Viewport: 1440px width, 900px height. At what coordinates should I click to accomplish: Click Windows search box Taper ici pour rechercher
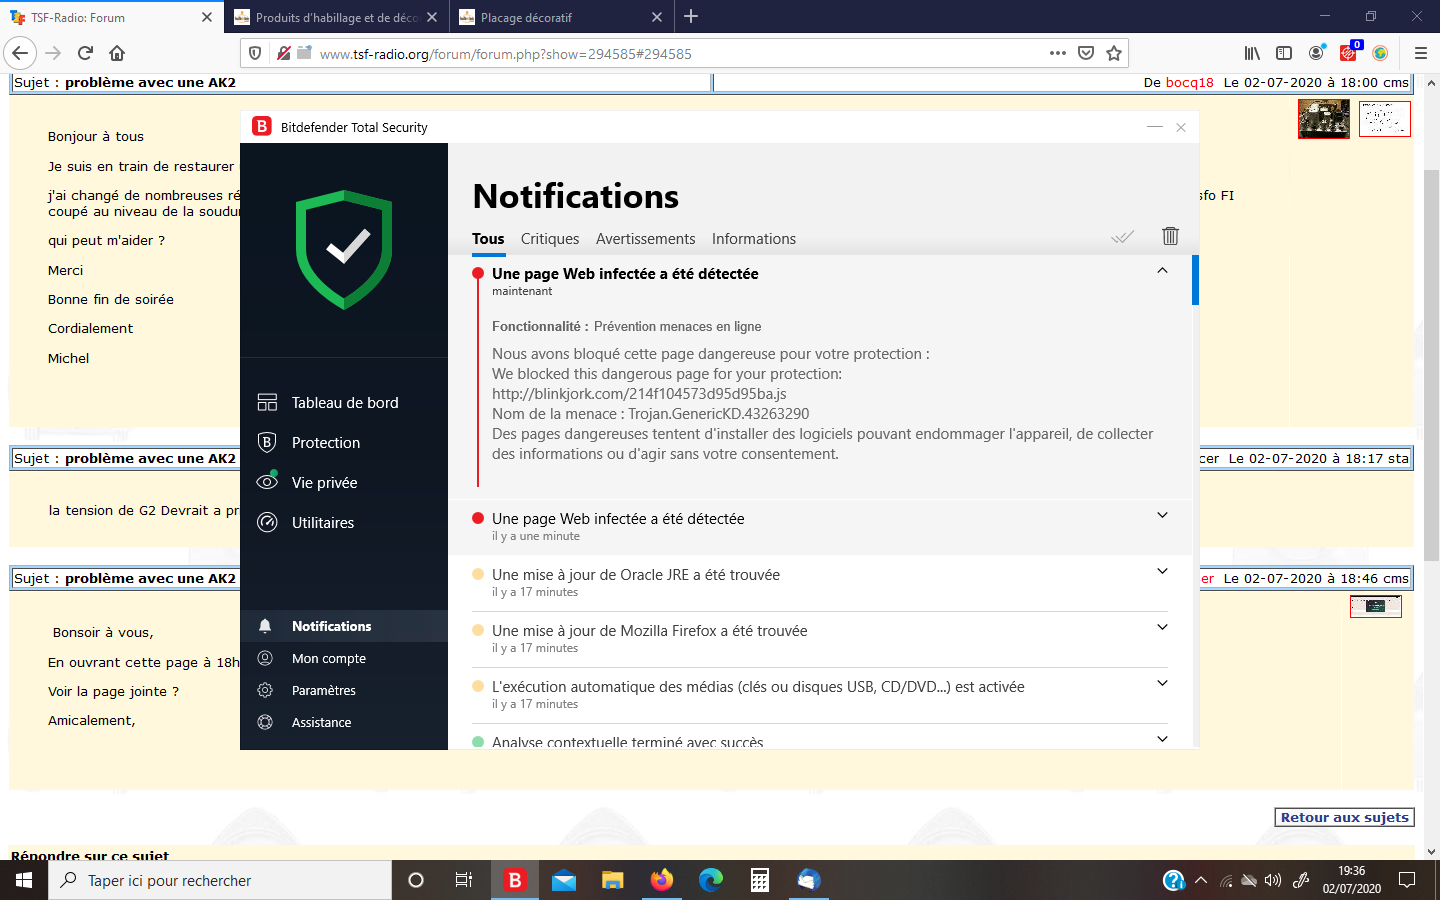click(220, 880)
